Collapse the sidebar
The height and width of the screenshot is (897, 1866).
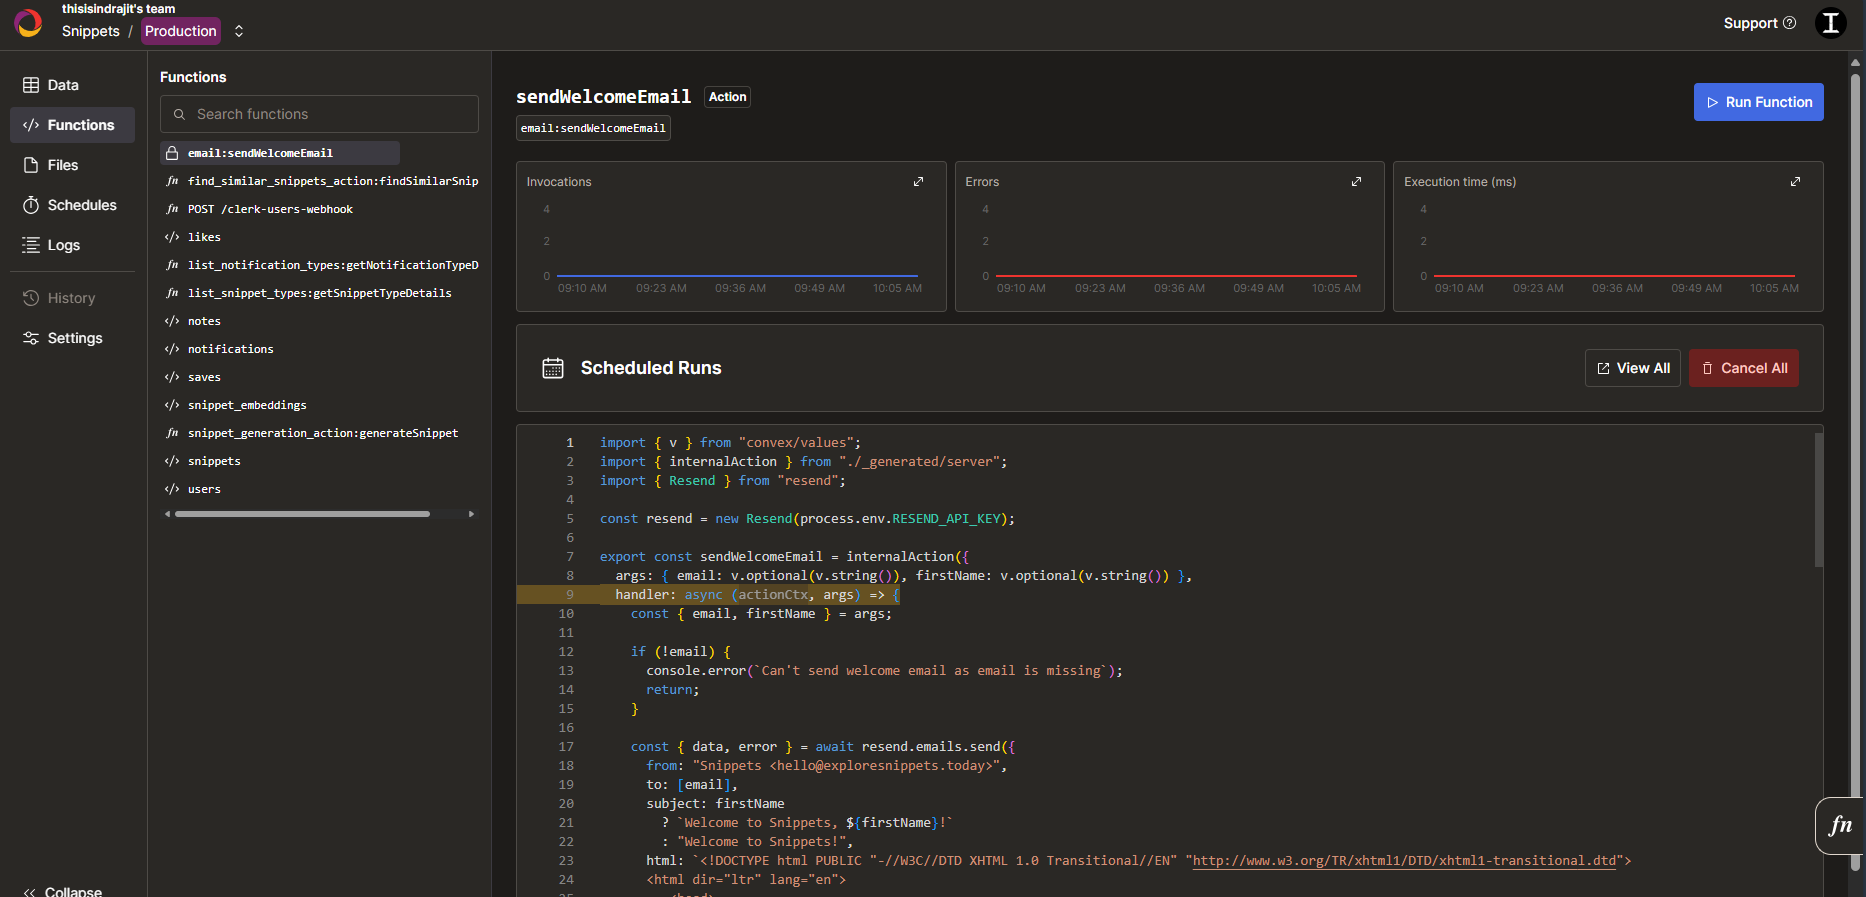62,891
